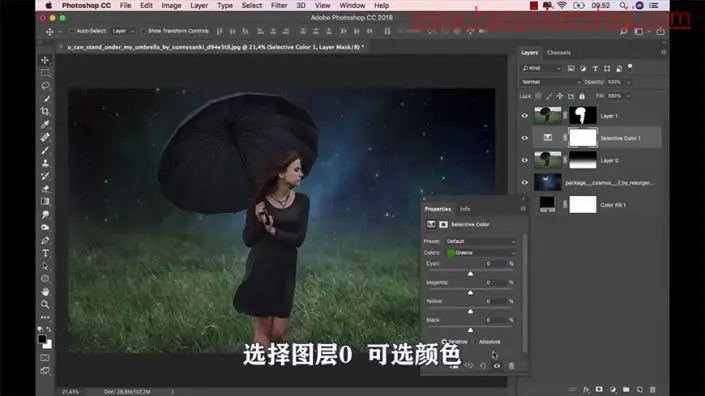The height and width of the screenshot is (396, 705).
Task: Select the Layer 0 gradient mask thumbnail
Action: pos(583,160)
